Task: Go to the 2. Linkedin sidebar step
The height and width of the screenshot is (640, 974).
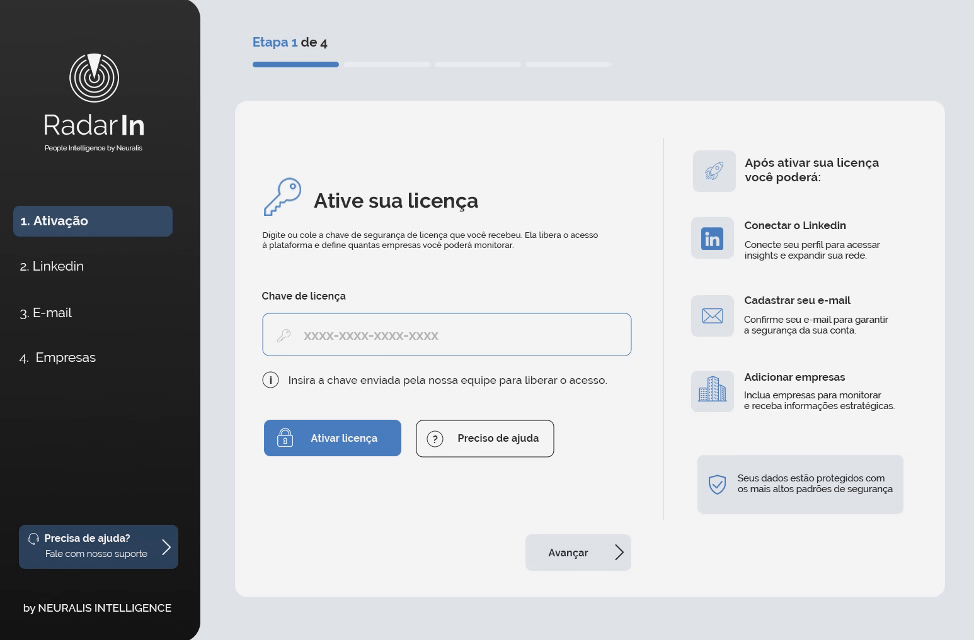Action: click(52, 266)
